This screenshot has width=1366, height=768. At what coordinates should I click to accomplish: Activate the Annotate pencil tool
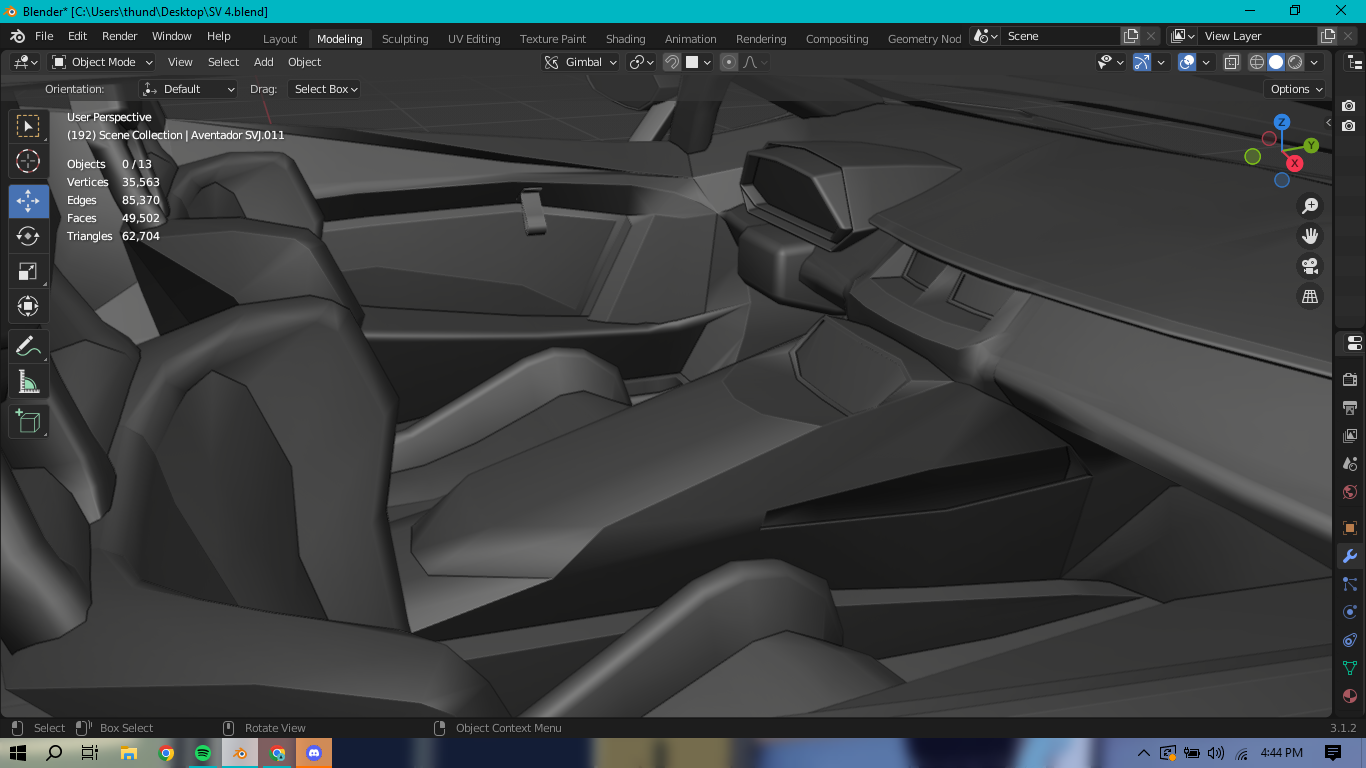pyautogui.click(x=28, y=346)
